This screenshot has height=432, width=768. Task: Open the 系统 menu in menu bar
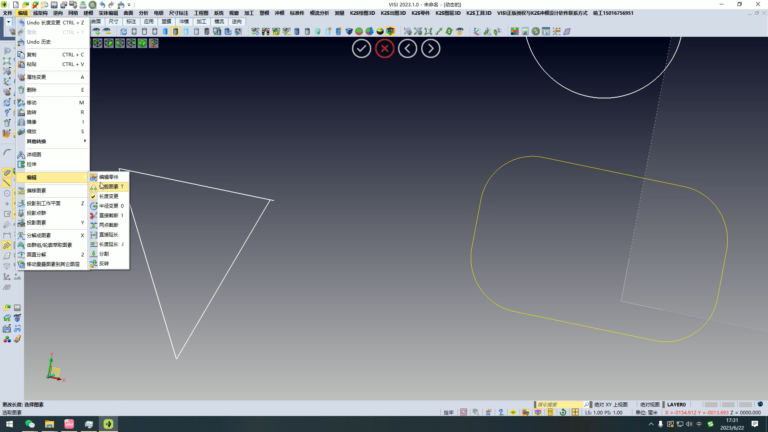(x=219, y=13)
